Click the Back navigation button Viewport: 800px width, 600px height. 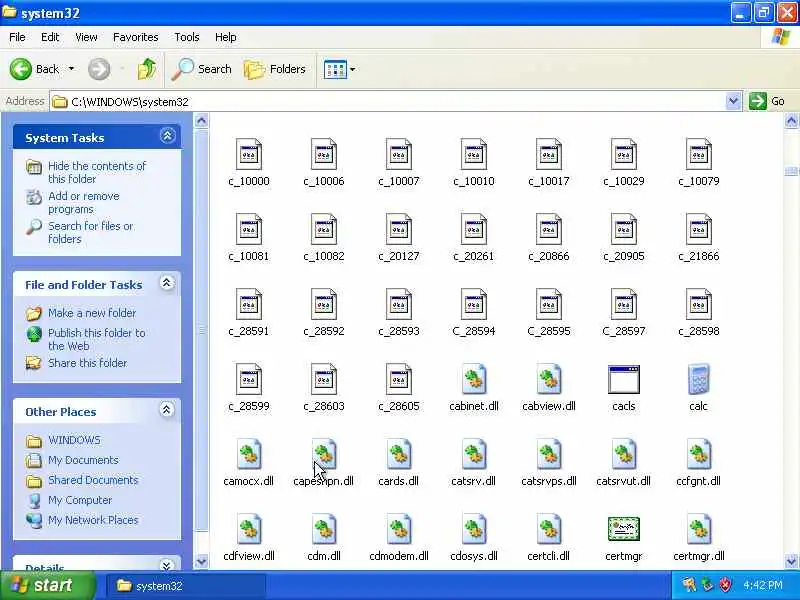34,69
